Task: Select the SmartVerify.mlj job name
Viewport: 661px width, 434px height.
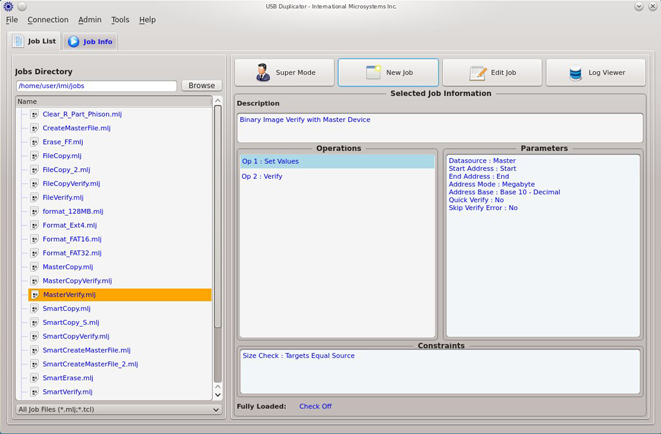Action: [67, 392]
